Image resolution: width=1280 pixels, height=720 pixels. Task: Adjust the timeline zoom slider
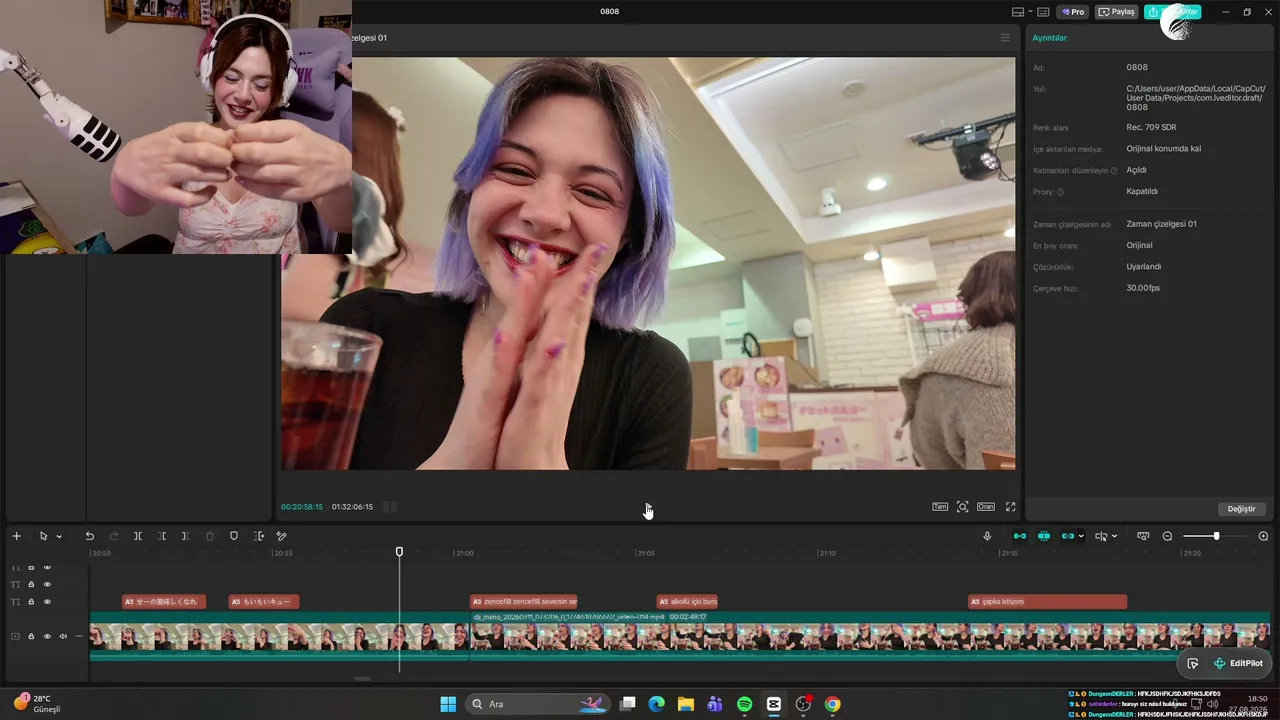1215,537
